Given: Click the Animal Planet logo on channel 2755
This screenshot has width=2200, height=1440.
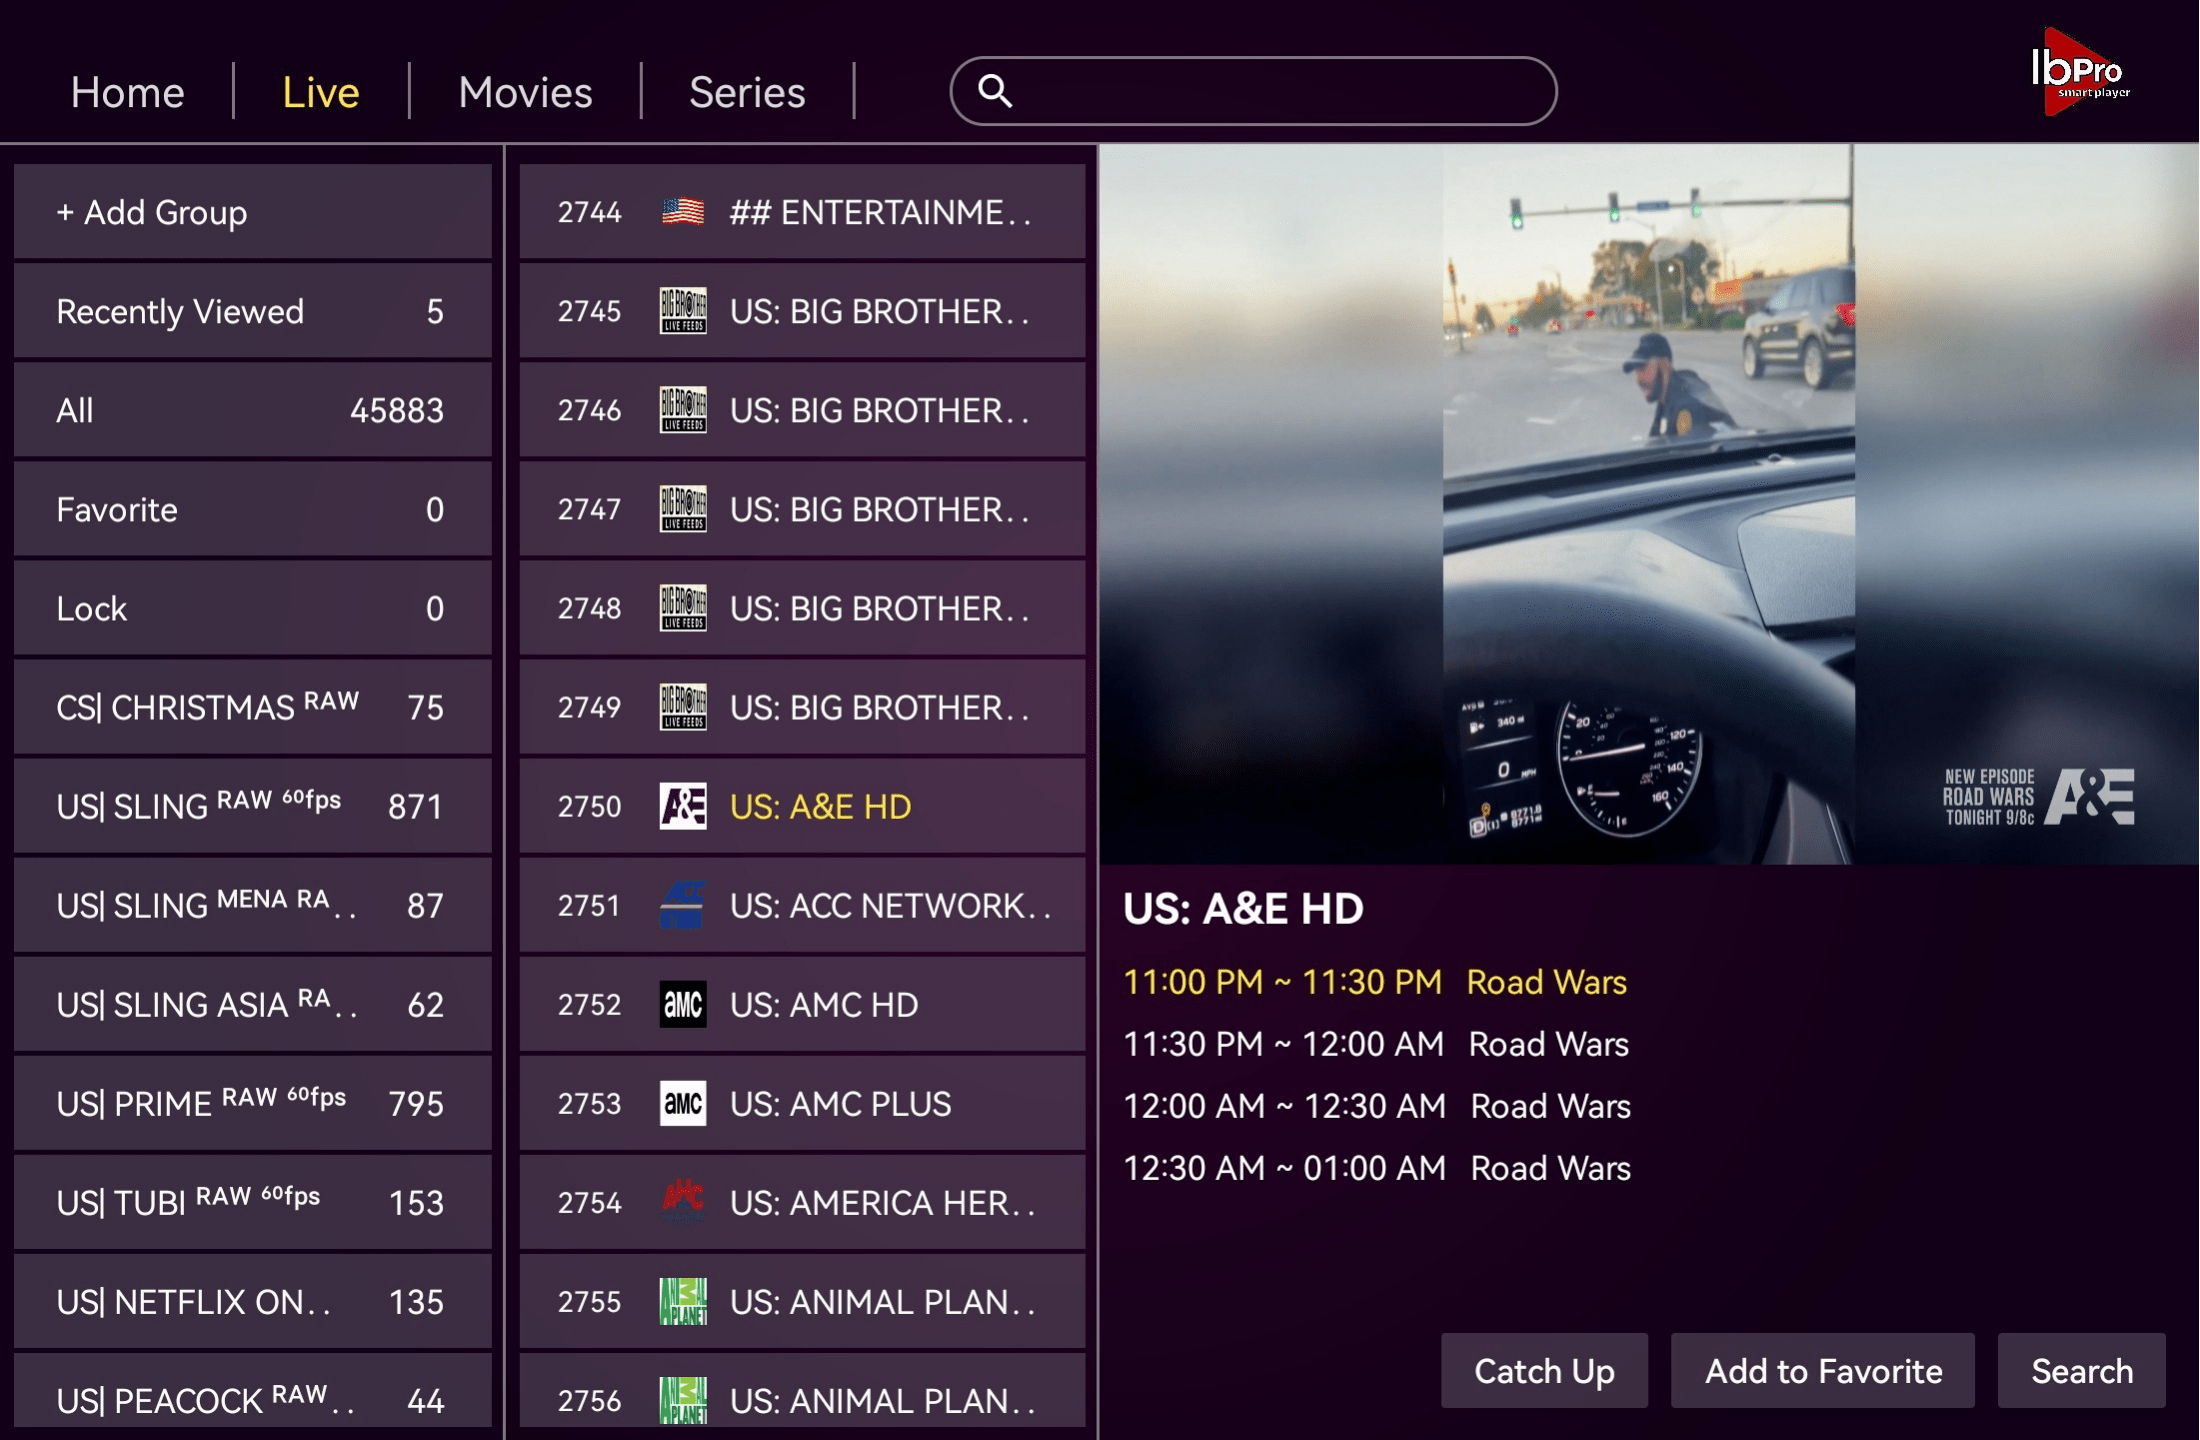Looking at the screenshot, I should [683, 1301].
